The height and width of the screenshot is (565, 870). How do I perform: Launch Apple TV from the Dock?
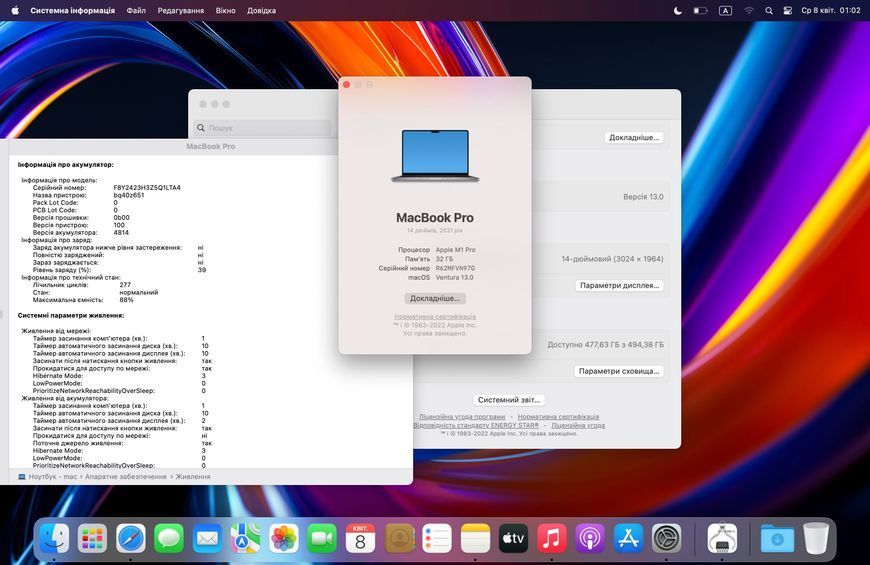514,538
